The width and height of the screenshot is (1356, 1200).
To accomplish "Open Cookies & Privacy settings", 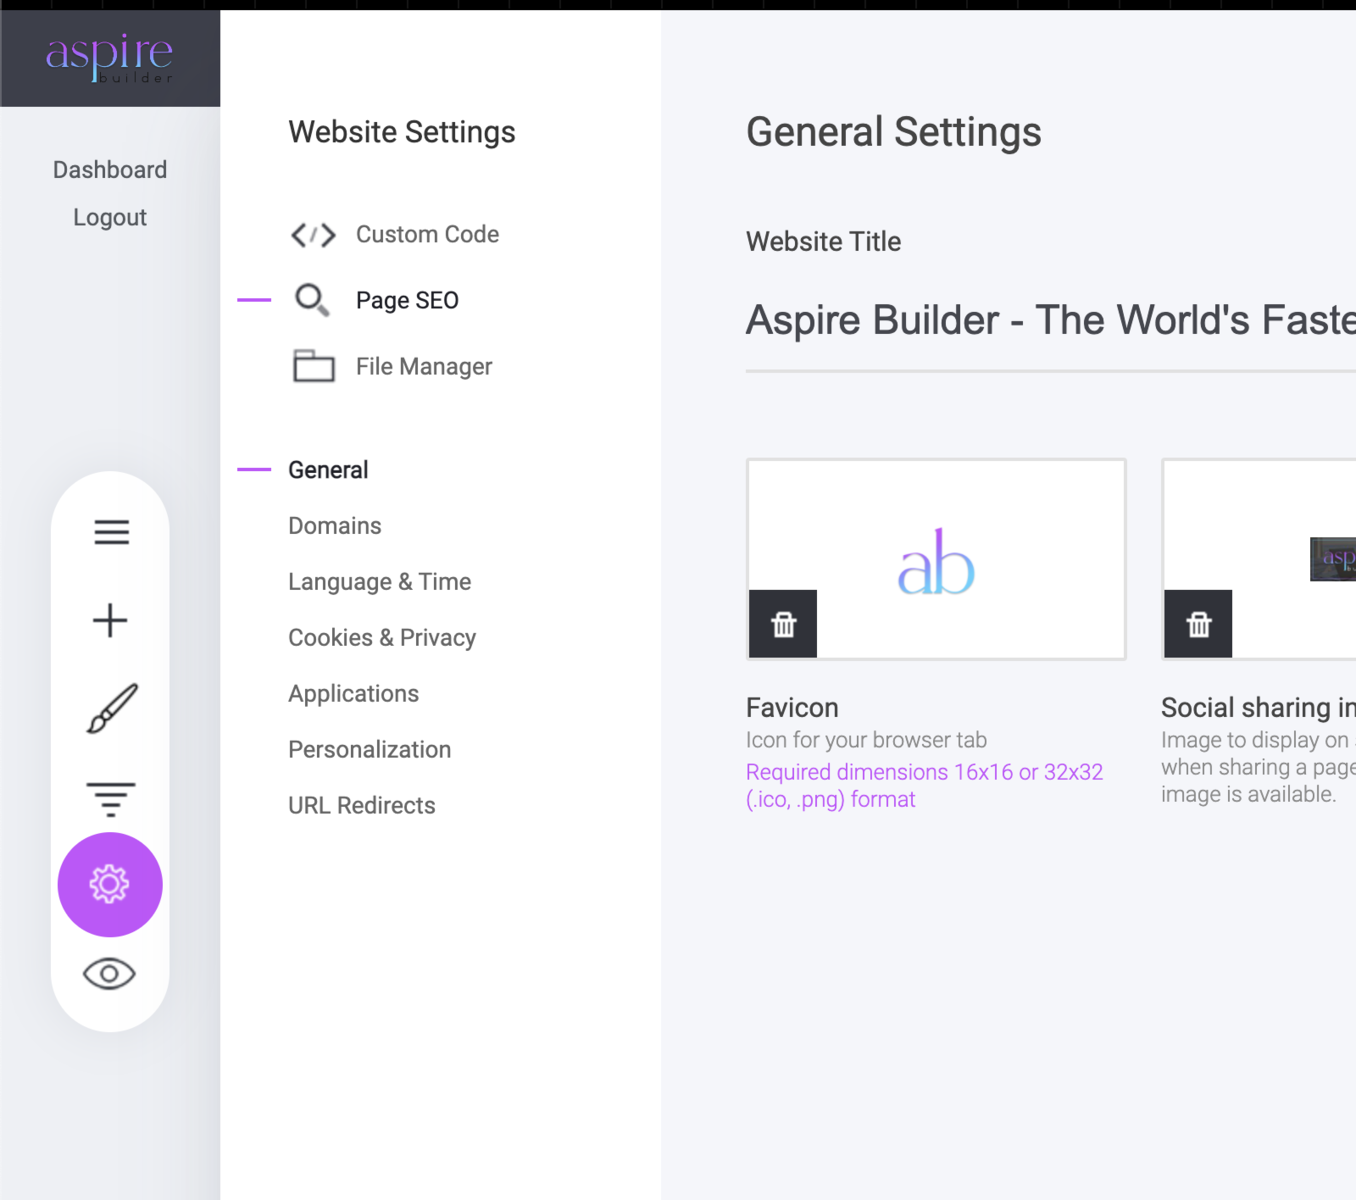I will 382,638.
